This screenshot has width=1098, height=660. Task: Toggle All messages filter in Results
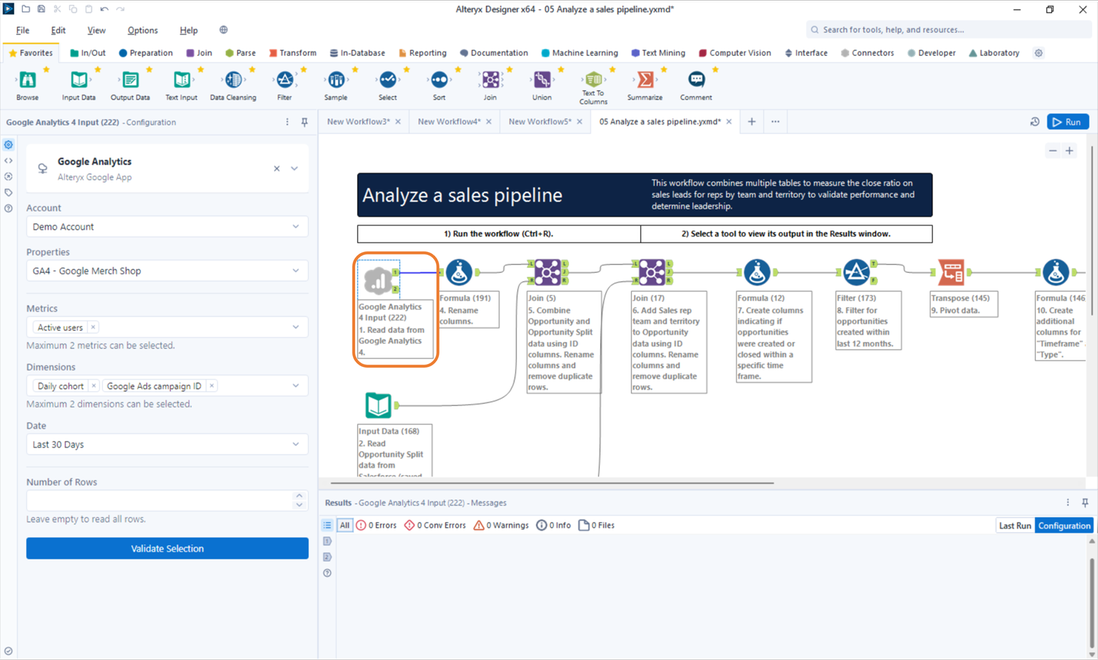tap(345, 525)
